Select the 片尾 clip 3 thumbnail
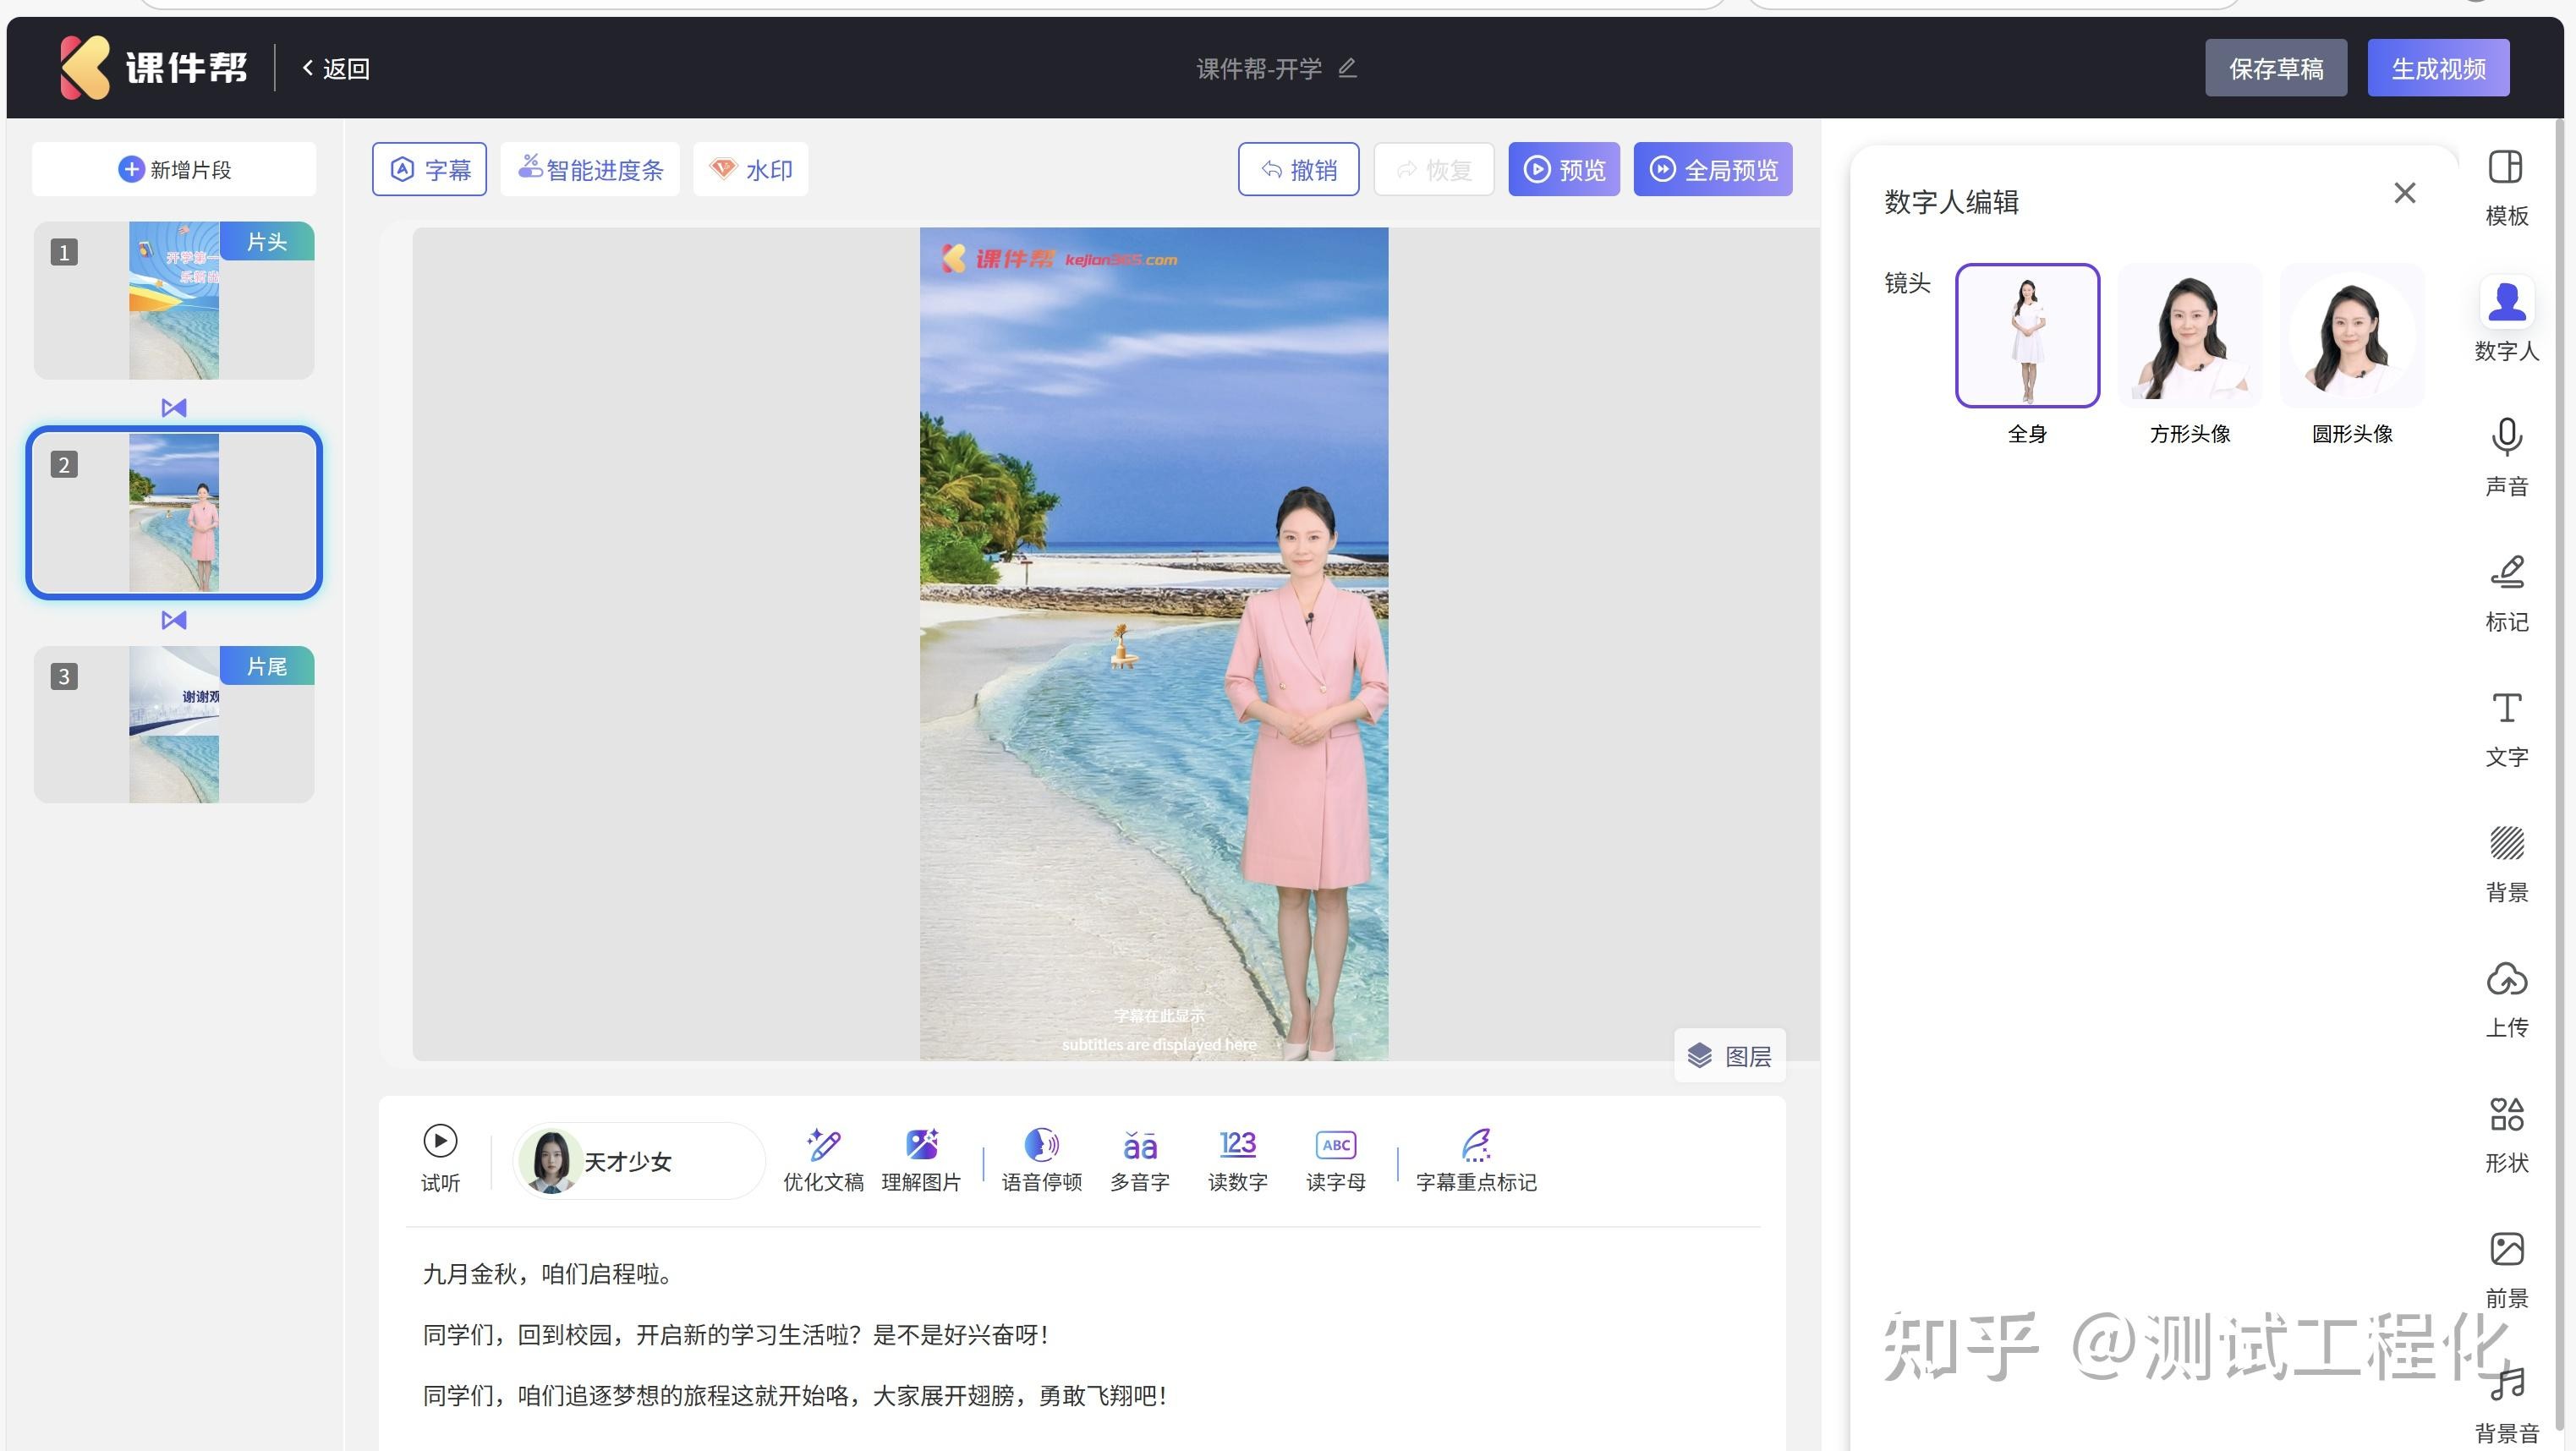Image resolution: width=2576 pixels, height=1451 pixels. (x=174, y=724)
